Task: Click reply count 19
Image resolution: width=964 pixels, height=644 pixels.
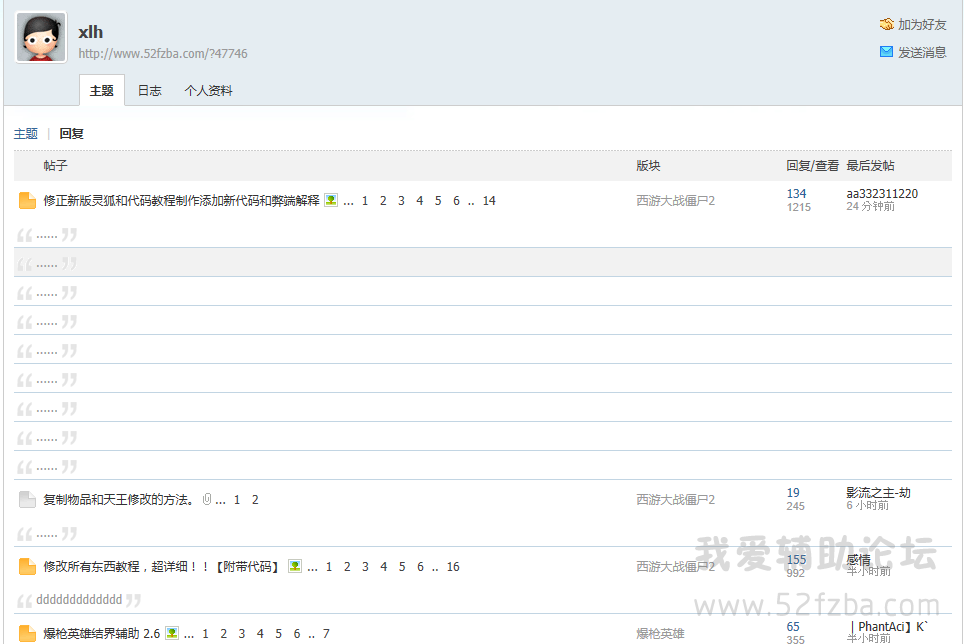Action: tap(793, 493)
